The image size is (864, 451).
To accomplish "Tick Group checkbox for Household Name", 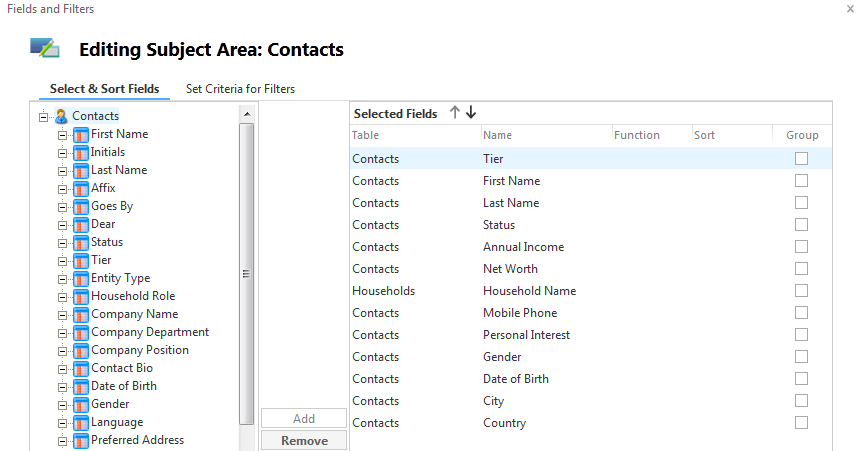I will pos(801,291).
